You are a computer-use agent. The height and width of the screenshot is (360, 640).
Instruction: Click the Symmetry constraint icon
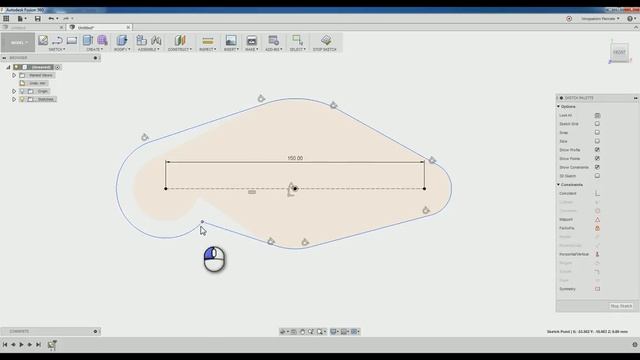pos(597,289)
